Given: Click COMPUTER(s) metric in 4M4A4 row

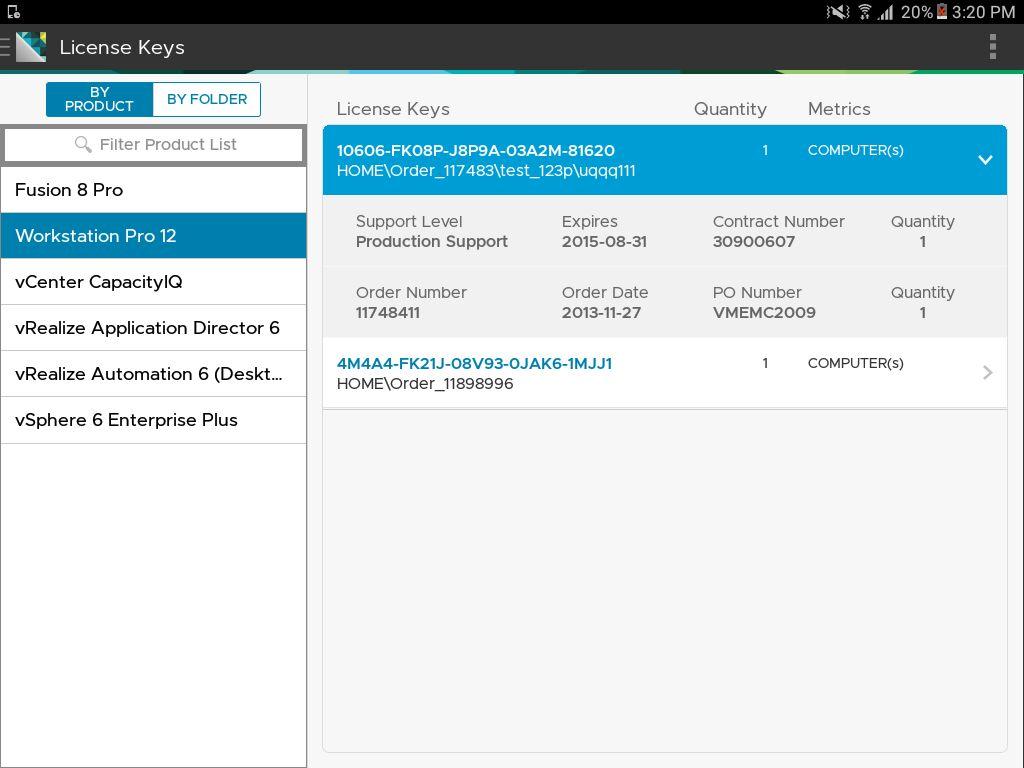Looking at the screenshot, I should tap(856, 363).
